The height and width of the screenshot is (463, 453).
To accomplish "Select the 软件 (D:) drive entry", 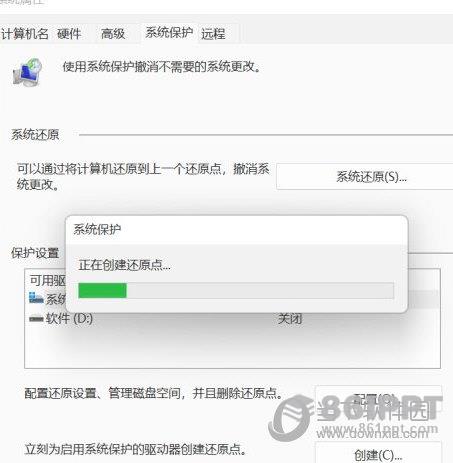I will pyautogui.click(x=233, y=319).
